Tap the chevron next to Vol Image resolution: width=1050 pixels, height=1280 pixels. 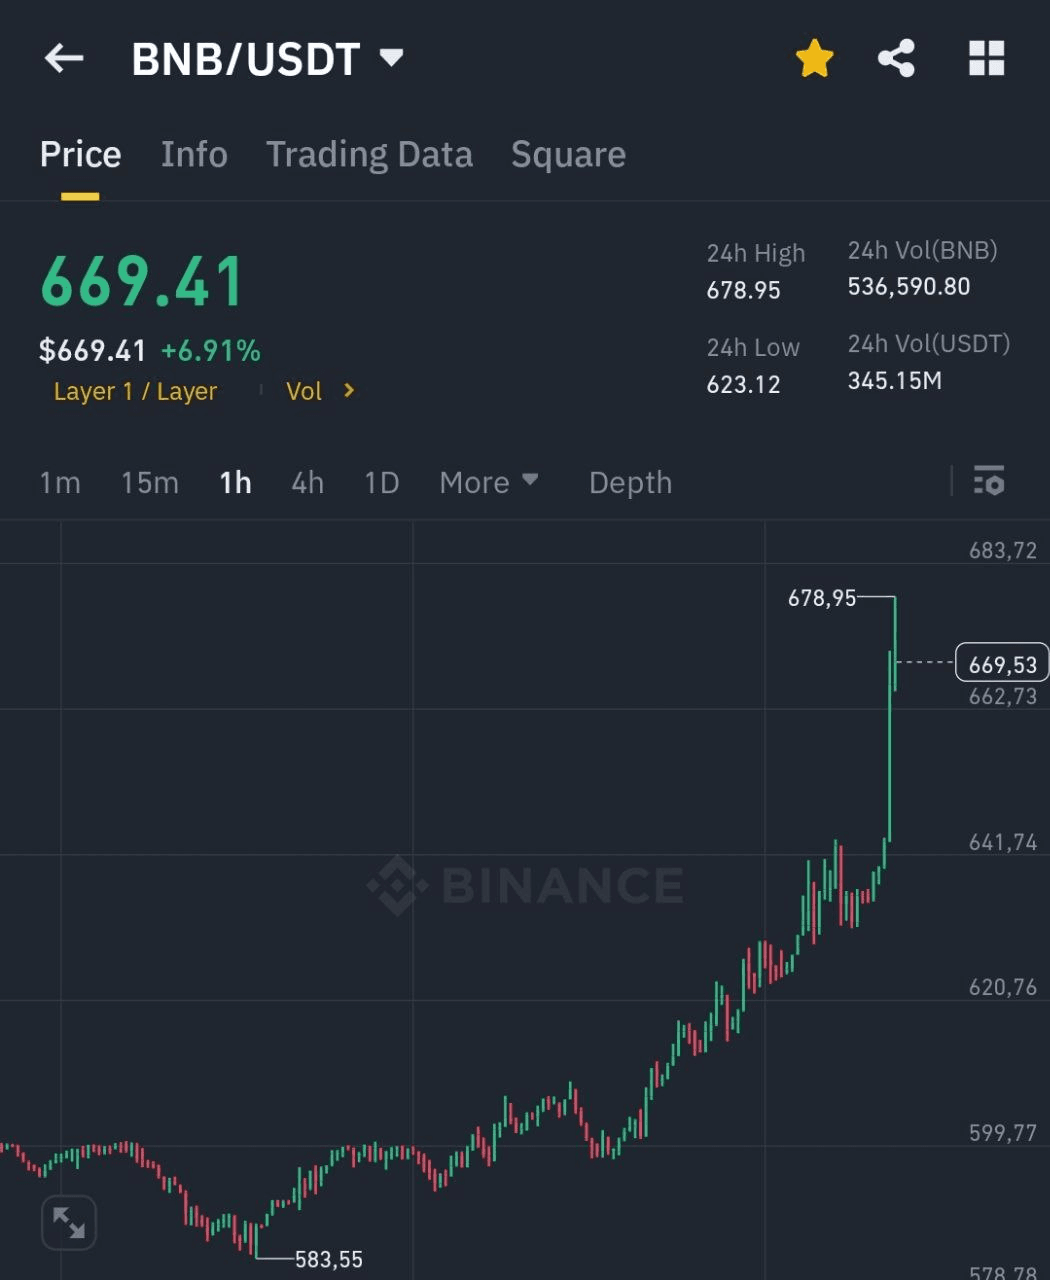tap(349, 390)
